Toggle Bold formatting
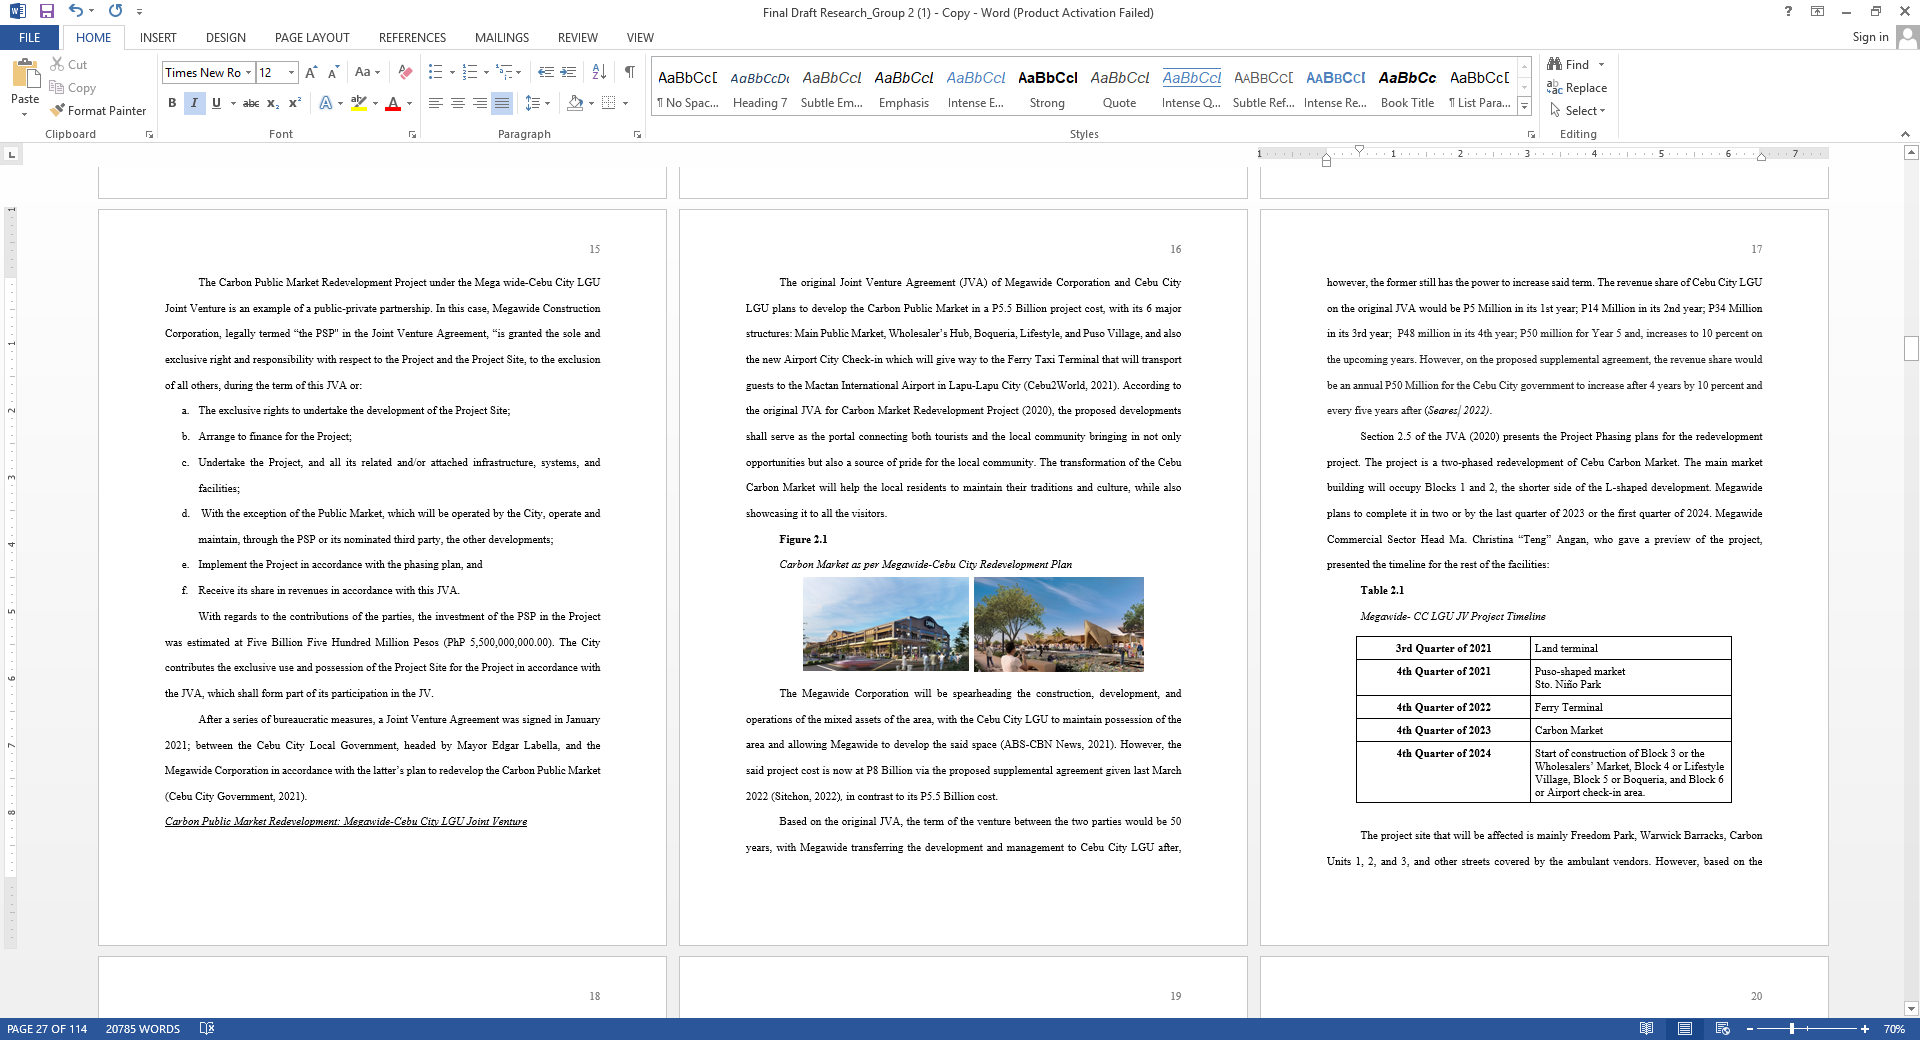This screenshot has height=1040, width=1920. (172, 103)
